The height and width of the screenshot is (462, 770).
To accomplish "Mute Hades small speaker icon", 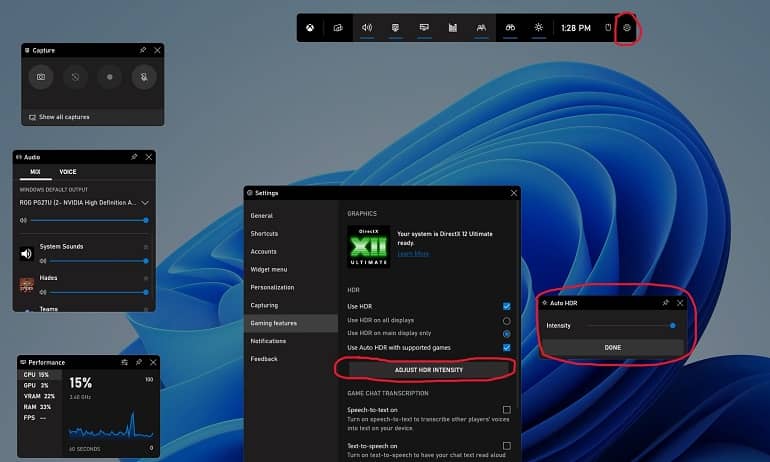I will pos(43,292).
